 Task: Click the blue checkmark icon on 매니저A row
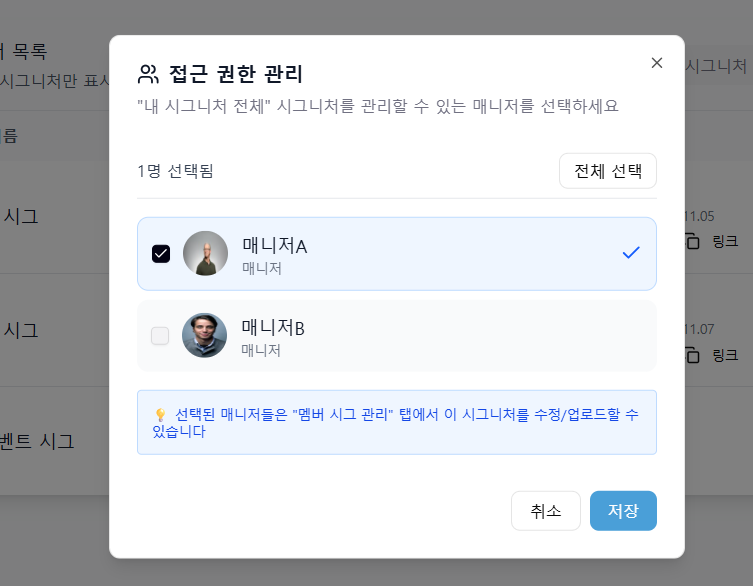[x=630, y=253]
